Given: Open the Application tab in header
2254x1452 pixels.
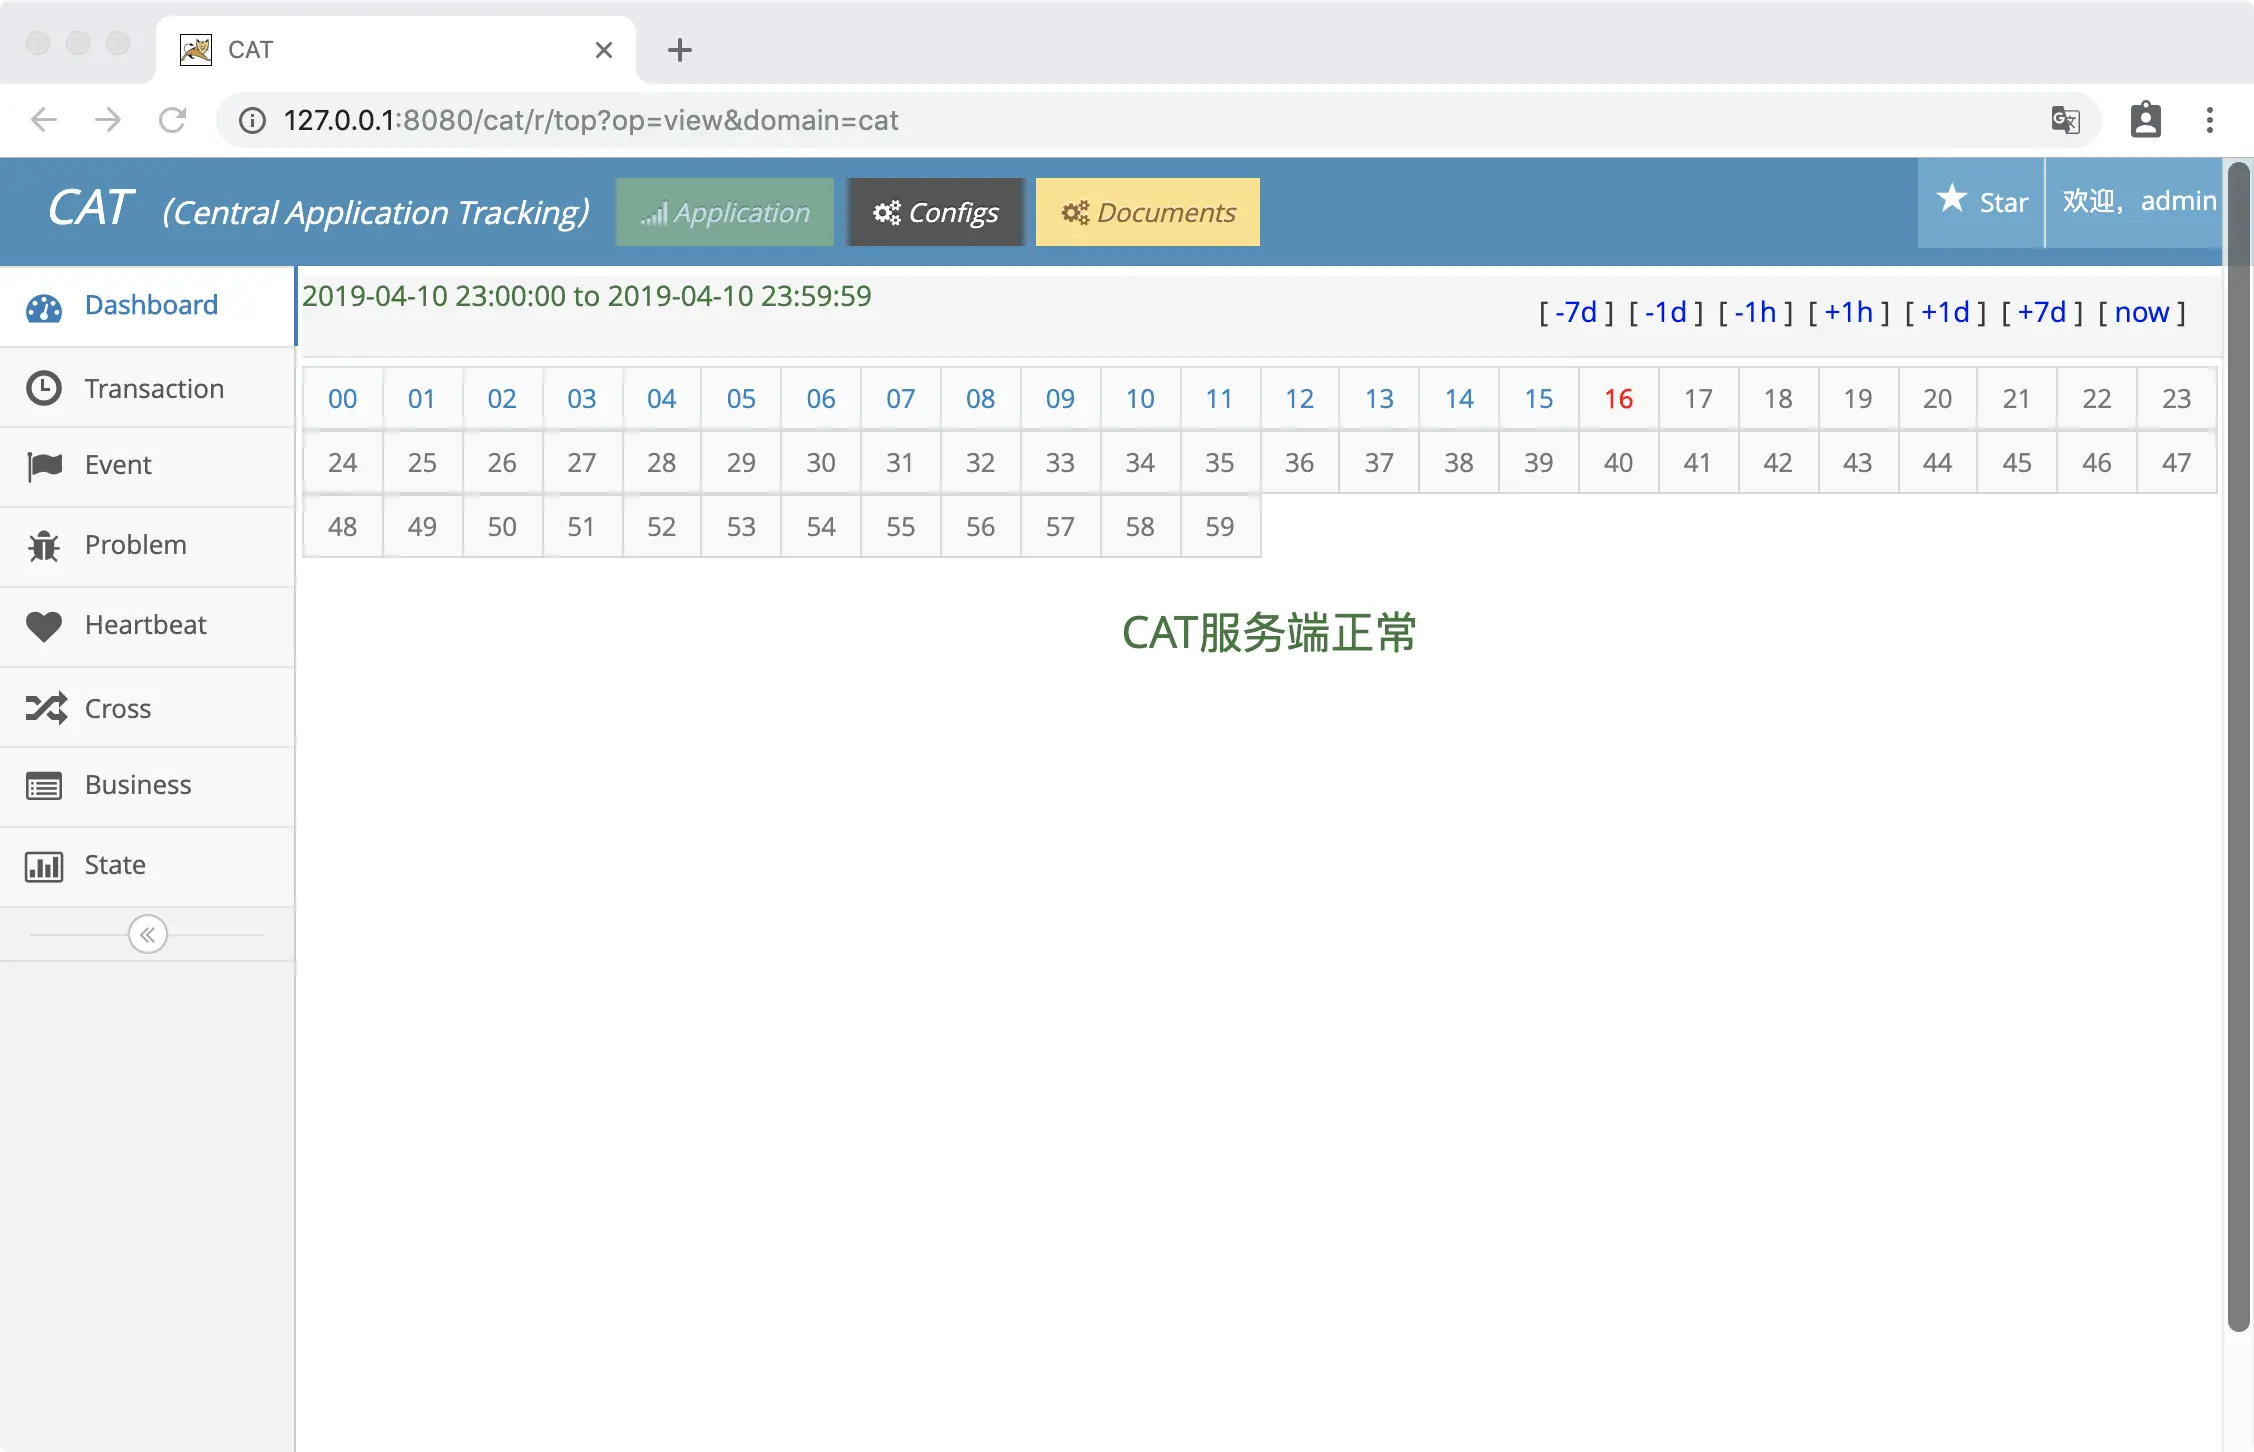Looking at the screenshot, I should pyautogui.click(x=725, y=213).
